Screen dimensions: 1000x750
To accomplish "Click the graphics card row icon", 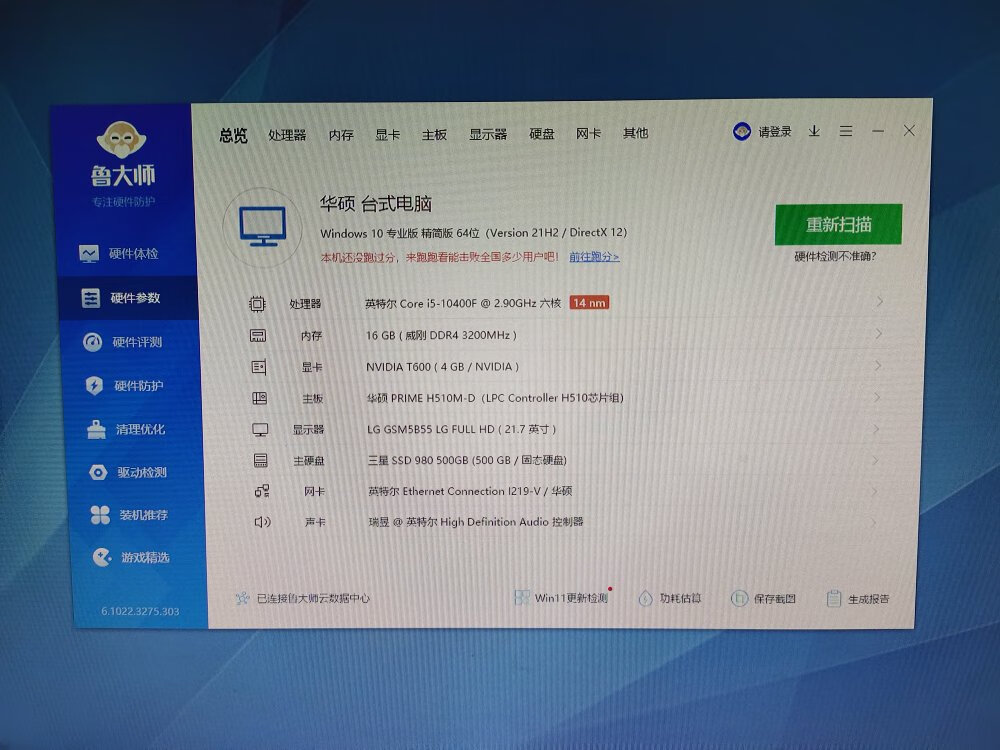I will coord(258,367).
